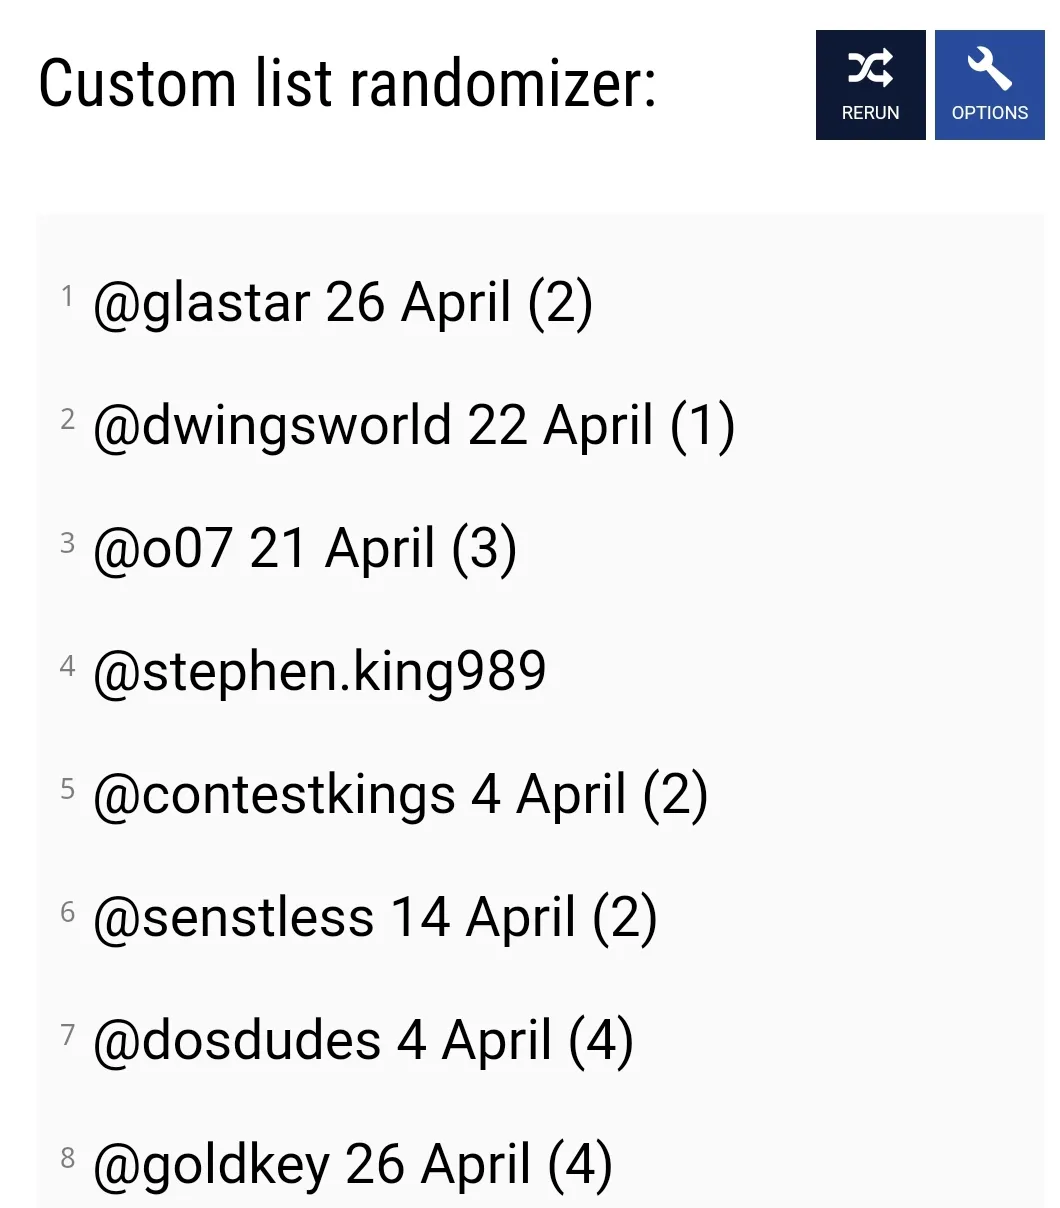Click row number 8 beside @goldkey
The width and height of the screenshot is (1060, 1208).
[67, 1158]
